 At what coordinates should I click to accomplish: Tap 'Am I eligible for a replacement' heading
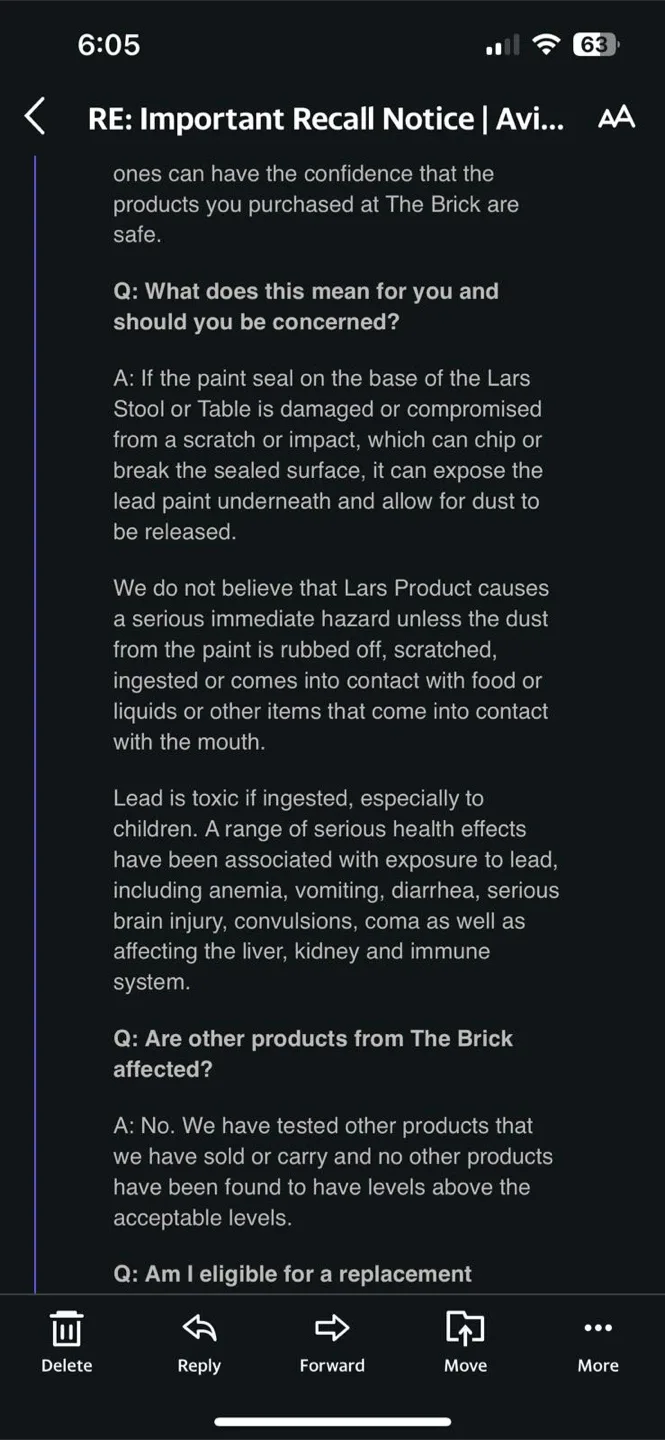pos(292,1274)
